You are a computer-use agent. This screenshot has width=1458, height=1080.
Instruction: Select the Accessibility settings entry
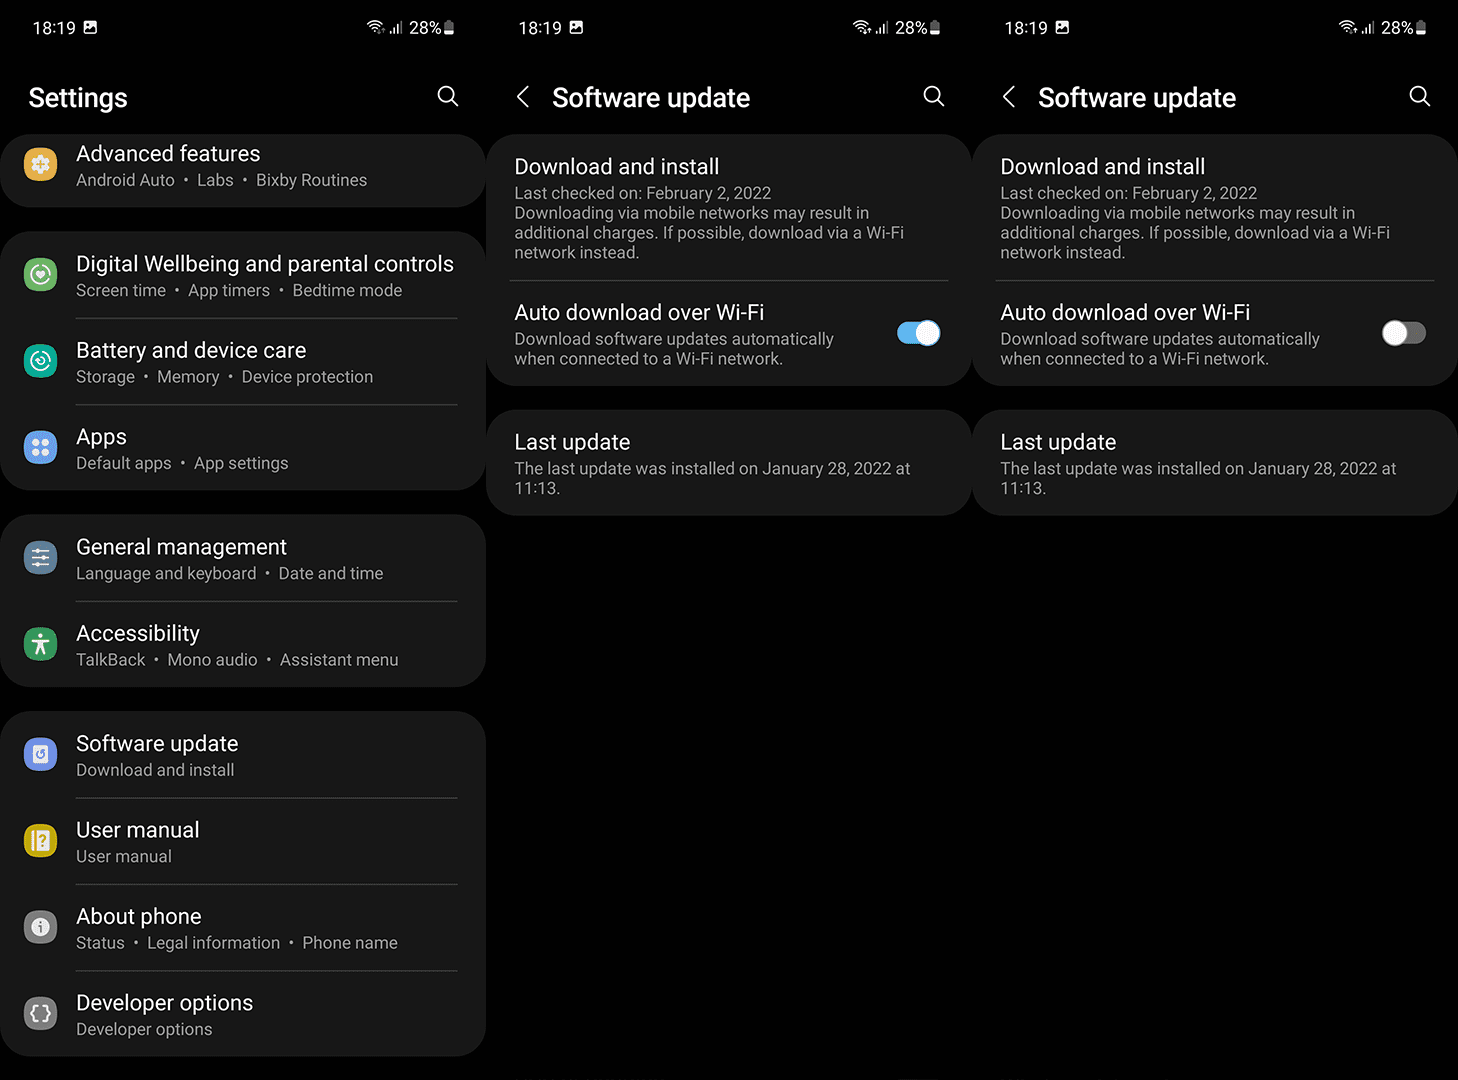(x=243, y=645)
